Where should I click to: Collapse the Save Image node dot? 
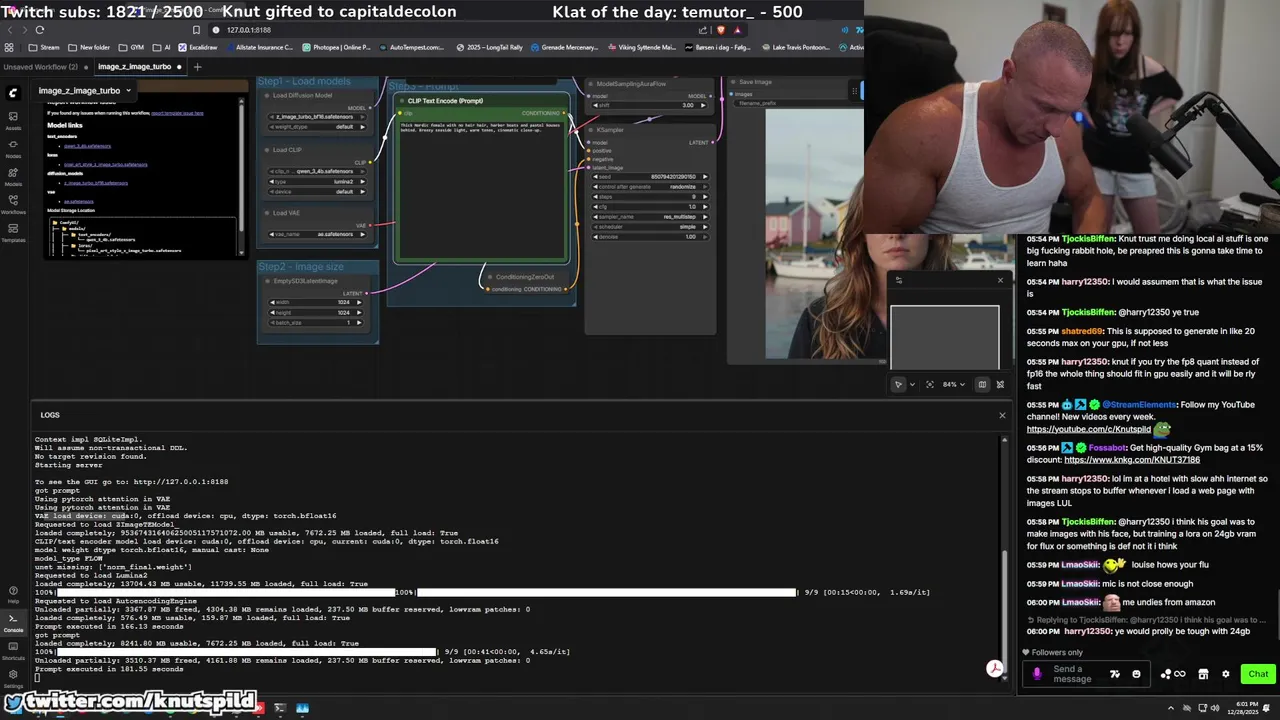(733, 82)
